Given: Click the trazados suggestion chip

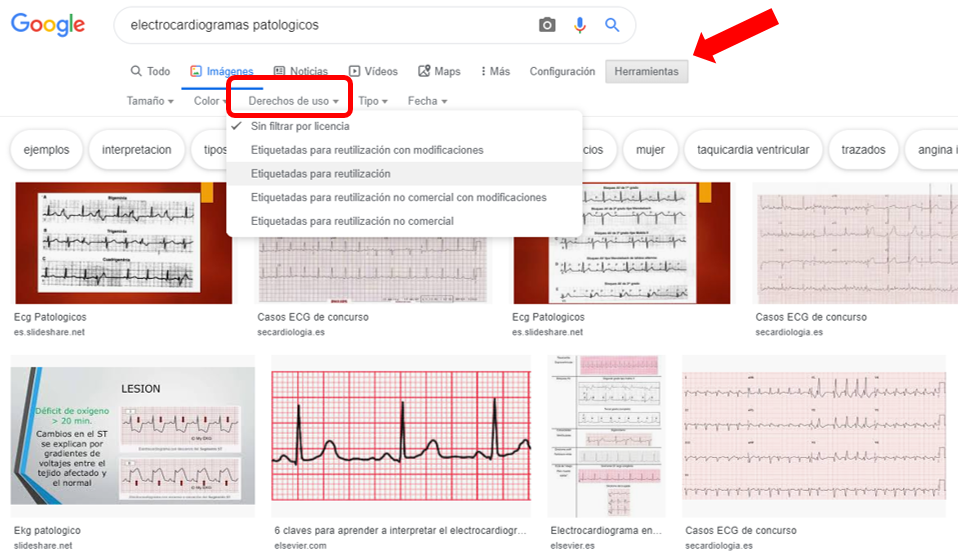Looking at the screenshot, I should [863, 150].
